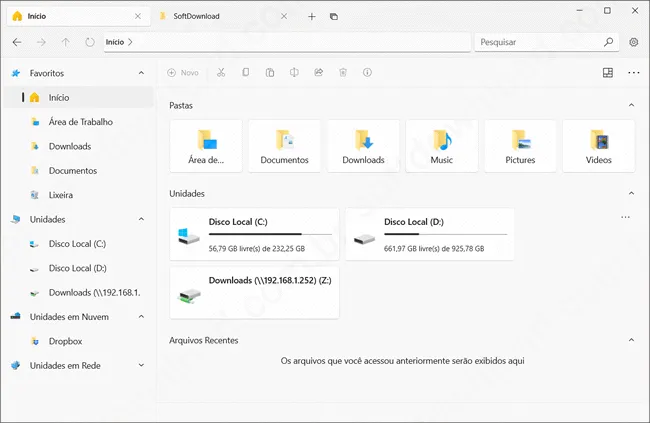Viewport: 650px width, 423px height.
Task: Click the Pesquisar search field
Action: click(538, 43)
